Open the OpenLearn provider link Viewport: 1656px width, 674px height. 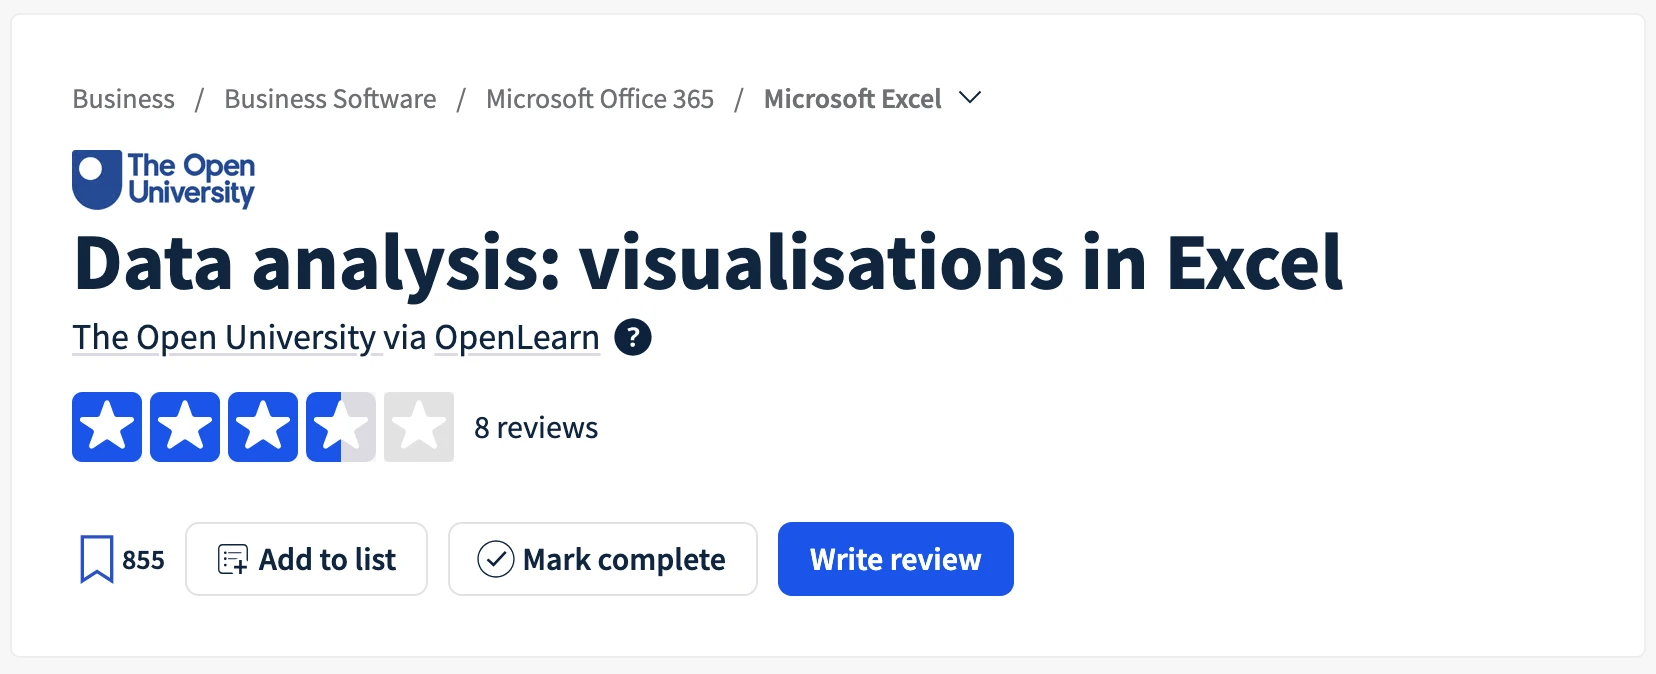[516, 337]
